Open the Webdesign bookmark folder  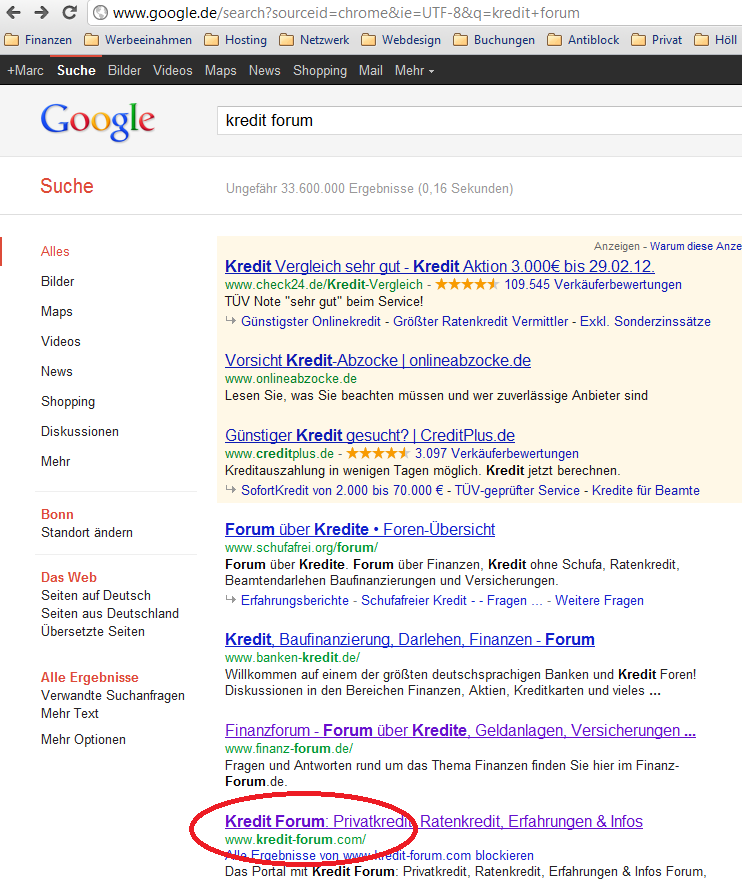point(401,40)
